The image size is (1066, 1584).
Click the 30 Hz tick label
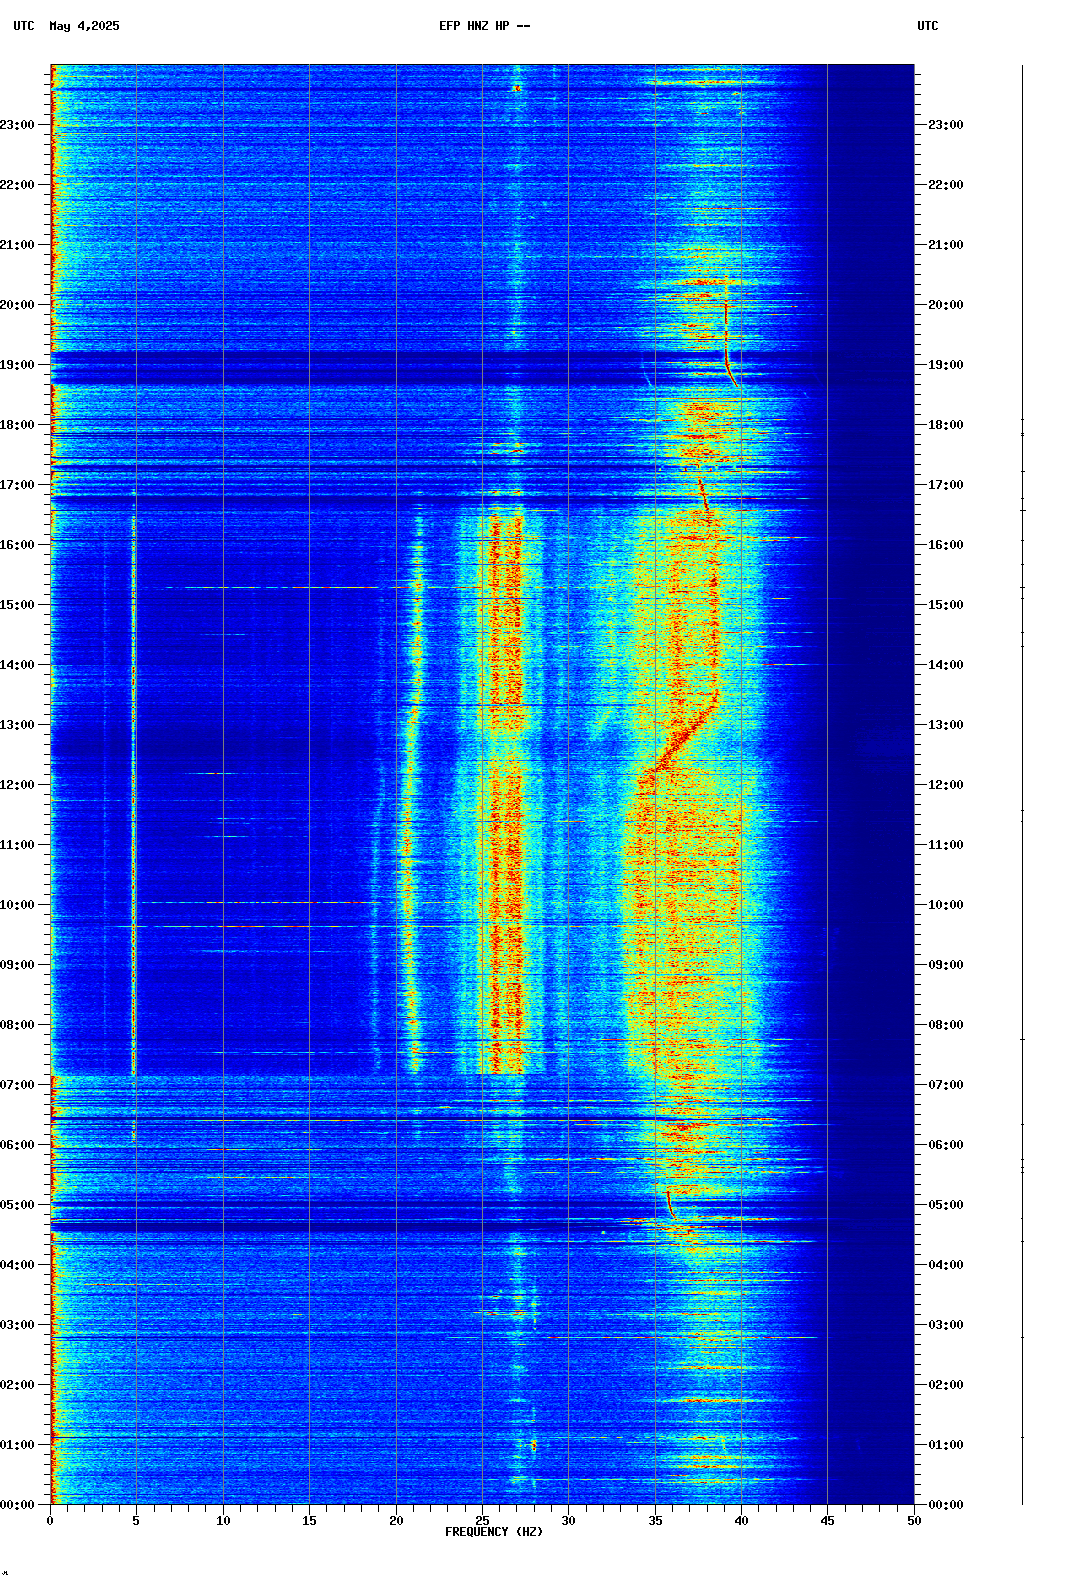tap(568, 1521)
